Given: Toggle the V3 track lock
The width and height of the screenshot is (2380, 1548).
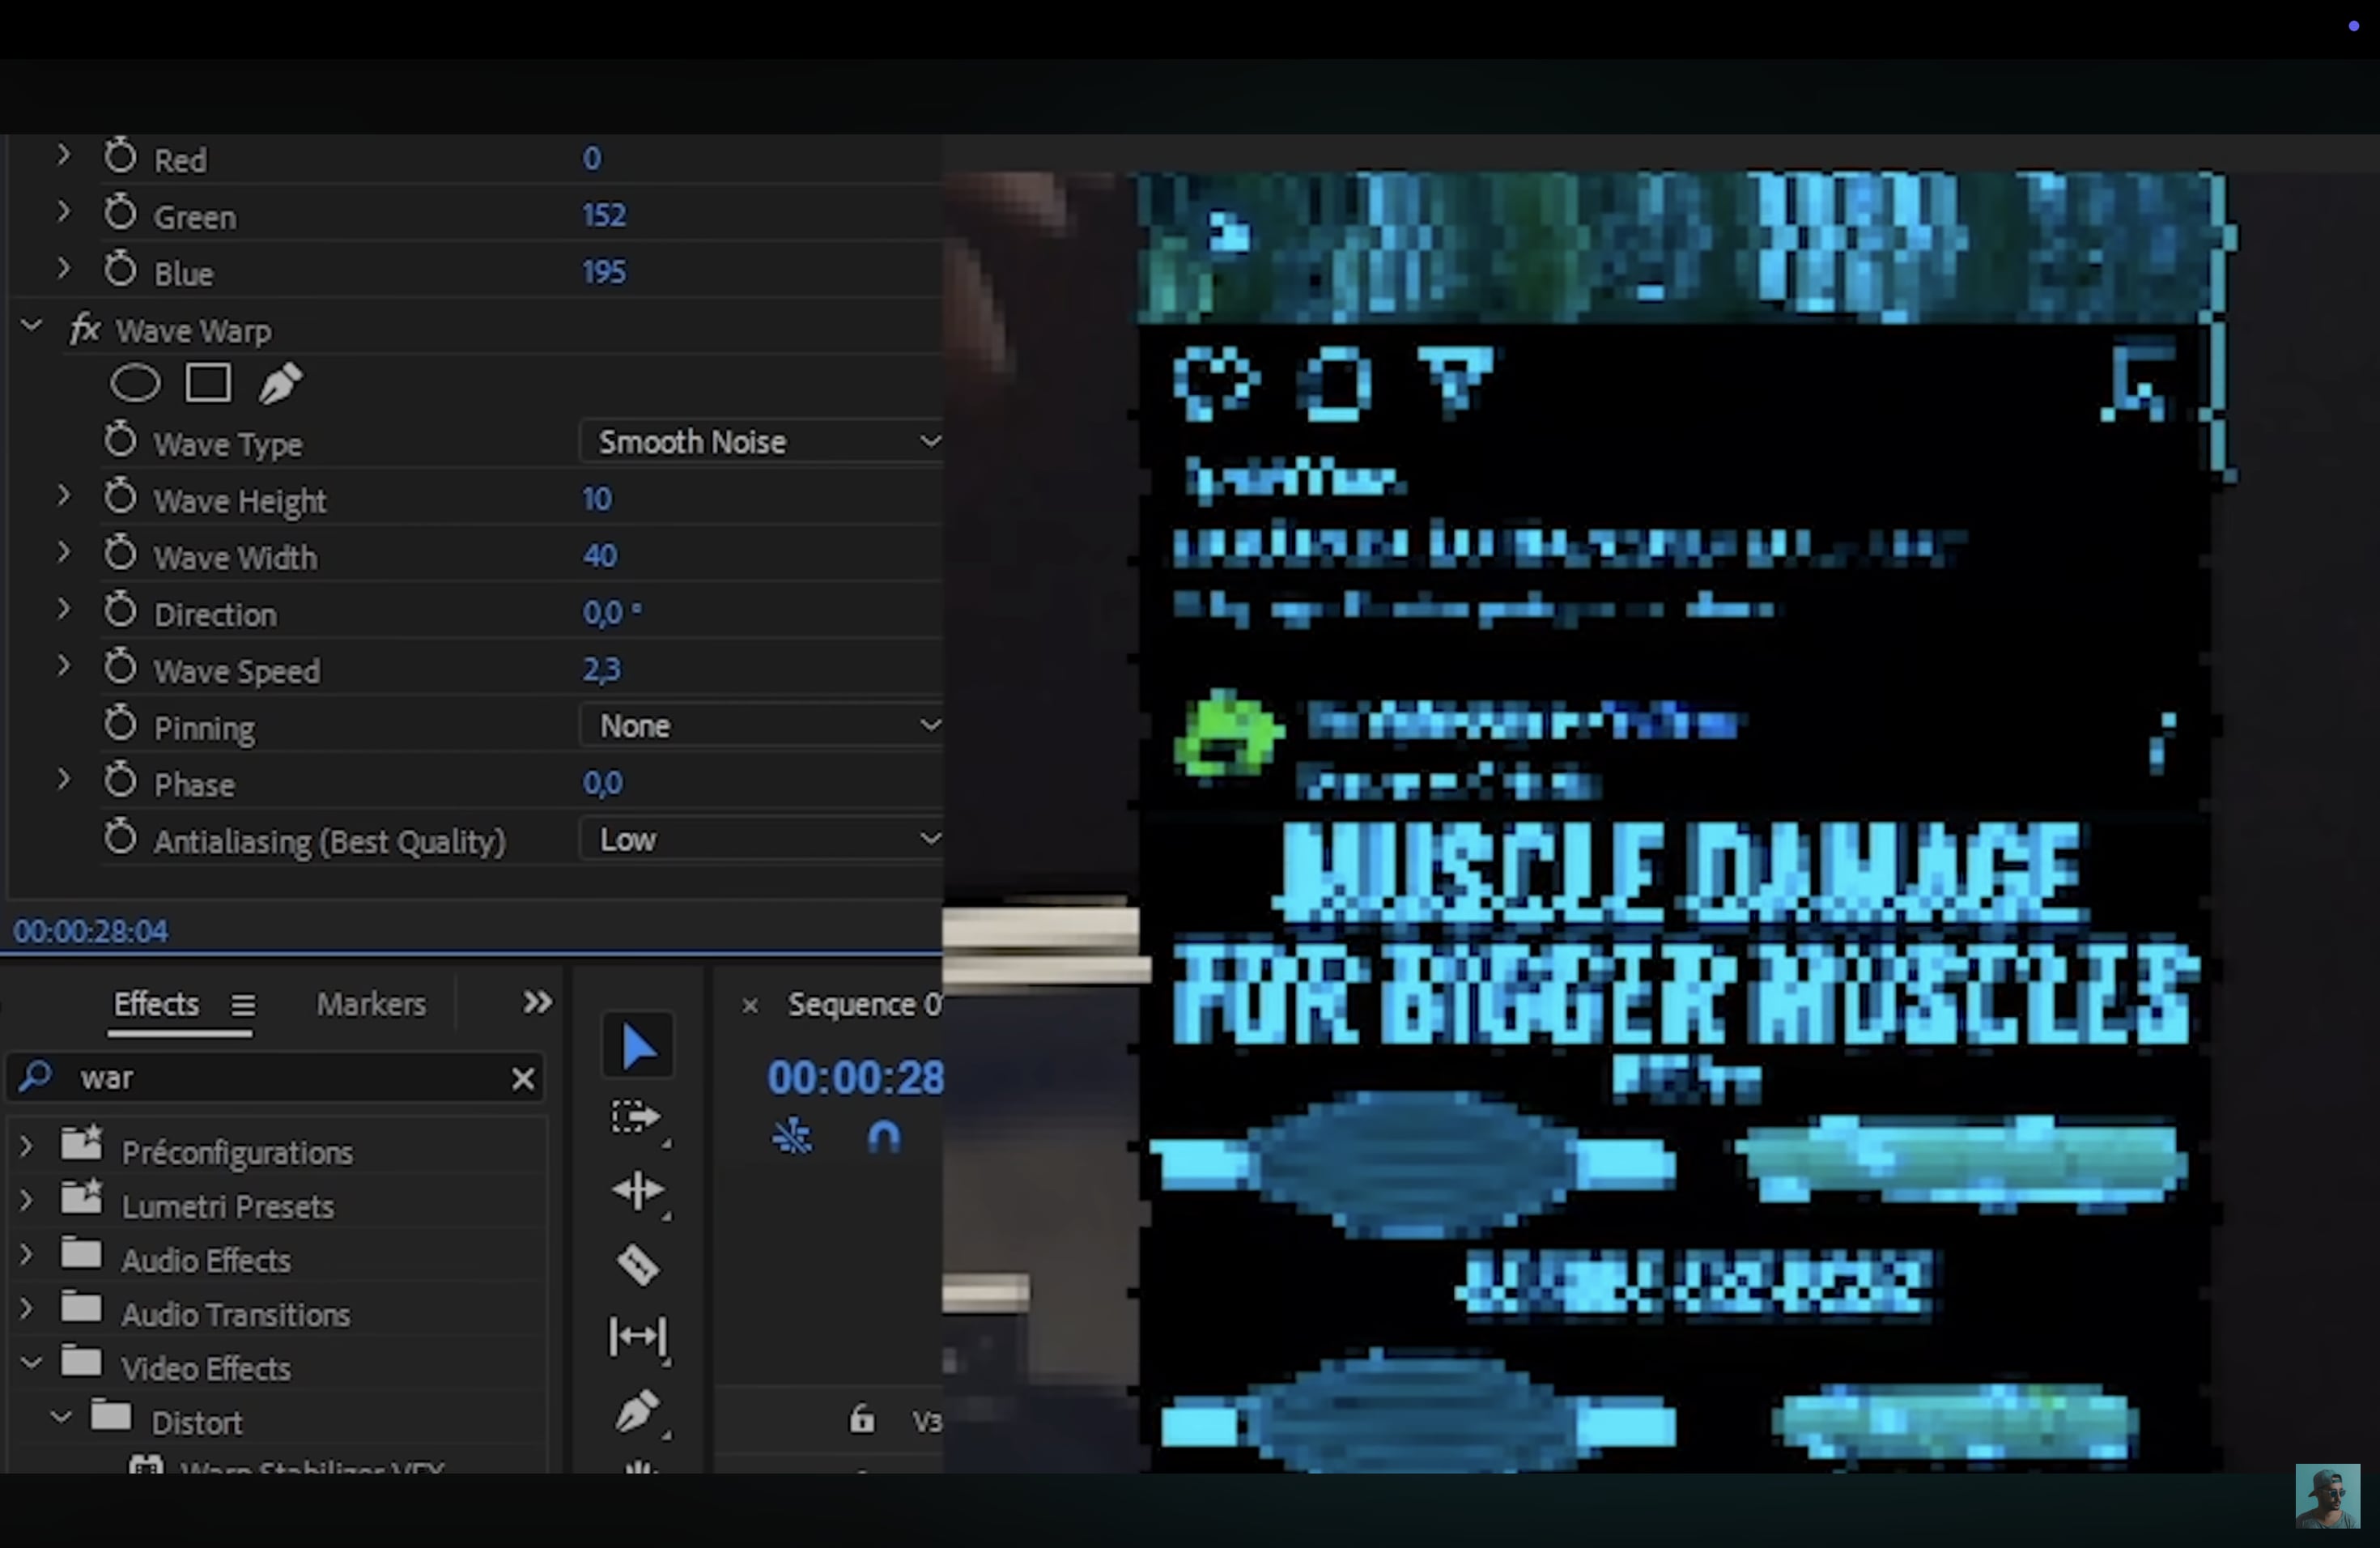Looking at the screenshot, I should [x=861, y=1419].
